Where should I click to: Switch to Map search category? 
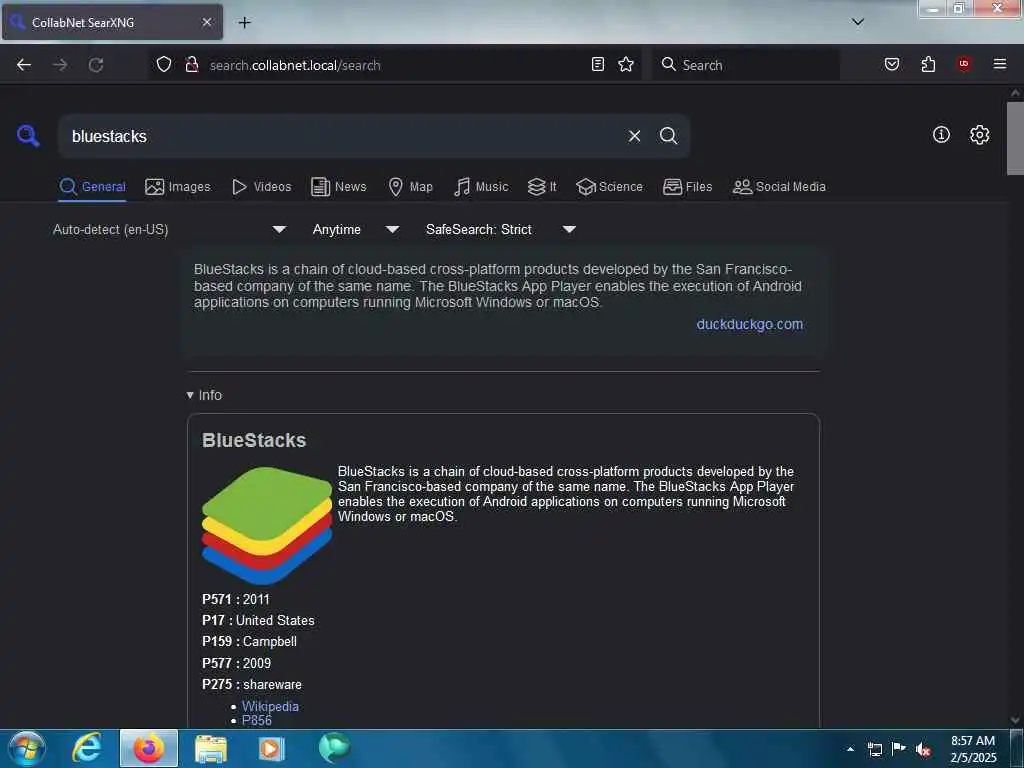(410, 187)
